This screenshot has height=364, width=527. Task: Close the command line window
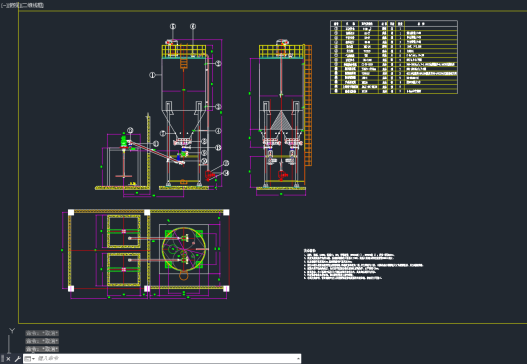click(x=8, y=359)
